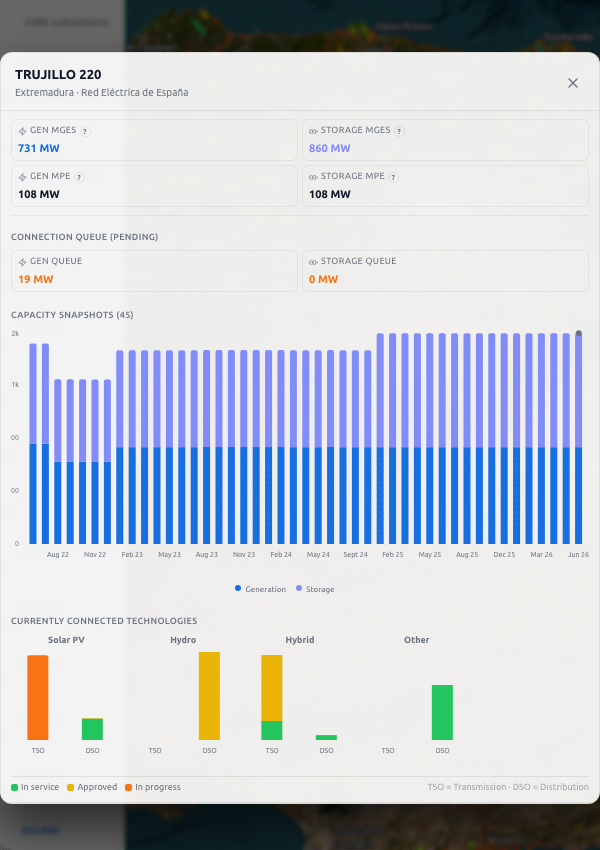Click the lightning bolt icon next to GEN MGES
This screenshot has height=850, width=600.
coord(23,131)
